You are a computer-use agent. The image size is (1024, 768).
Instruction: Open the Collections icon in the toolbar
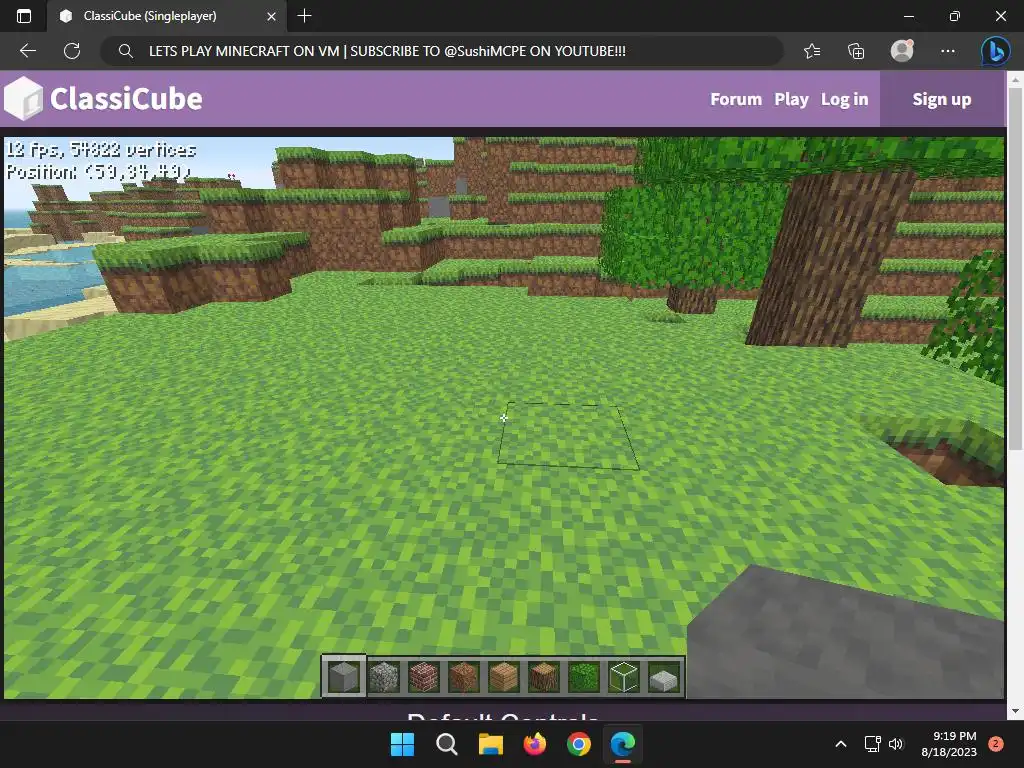pyautogui.click(x=856, y=51)
